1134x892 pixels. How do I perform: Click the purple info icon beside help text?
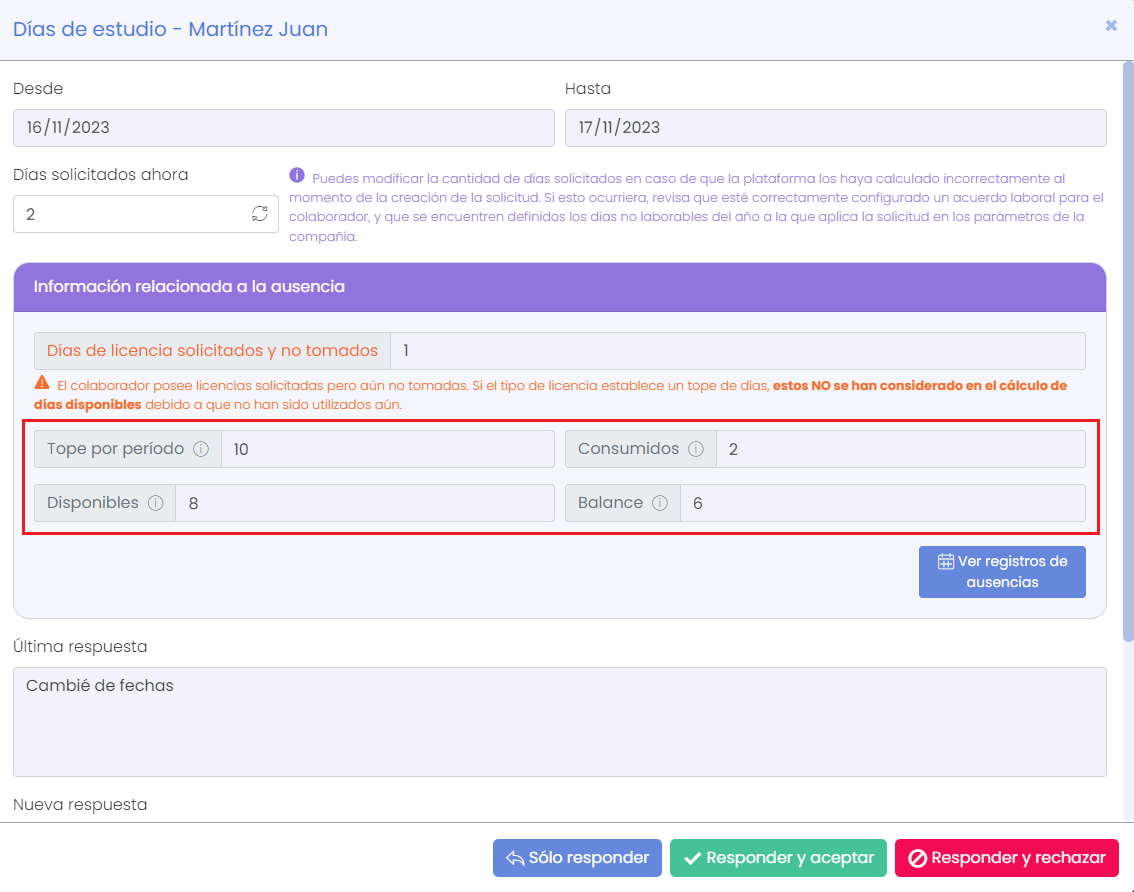pos(297,176)
